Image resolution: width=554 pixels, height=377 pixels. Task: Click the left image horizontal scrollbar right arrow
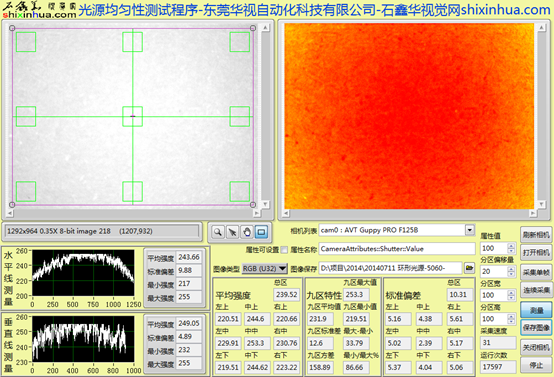[257, 213]
